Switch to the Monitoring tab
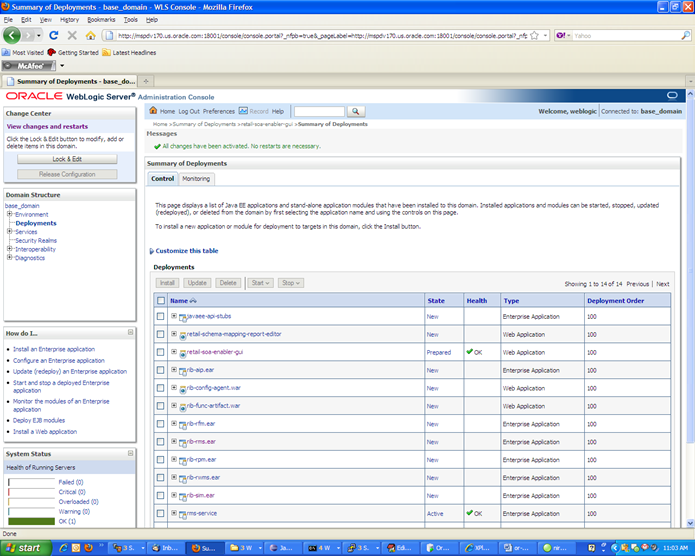Image resolution: width=696 pixels, height=557 pixels. [x=196, y=178]
